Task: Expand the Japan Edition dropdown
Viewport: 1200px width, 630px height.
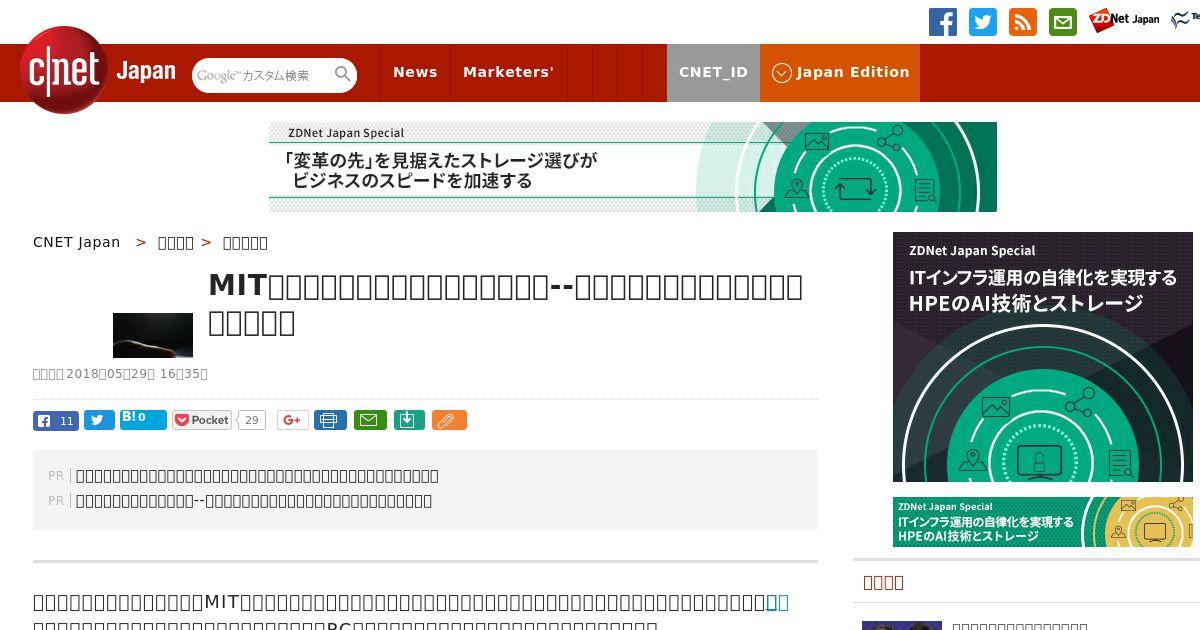Action: [840, 72]
